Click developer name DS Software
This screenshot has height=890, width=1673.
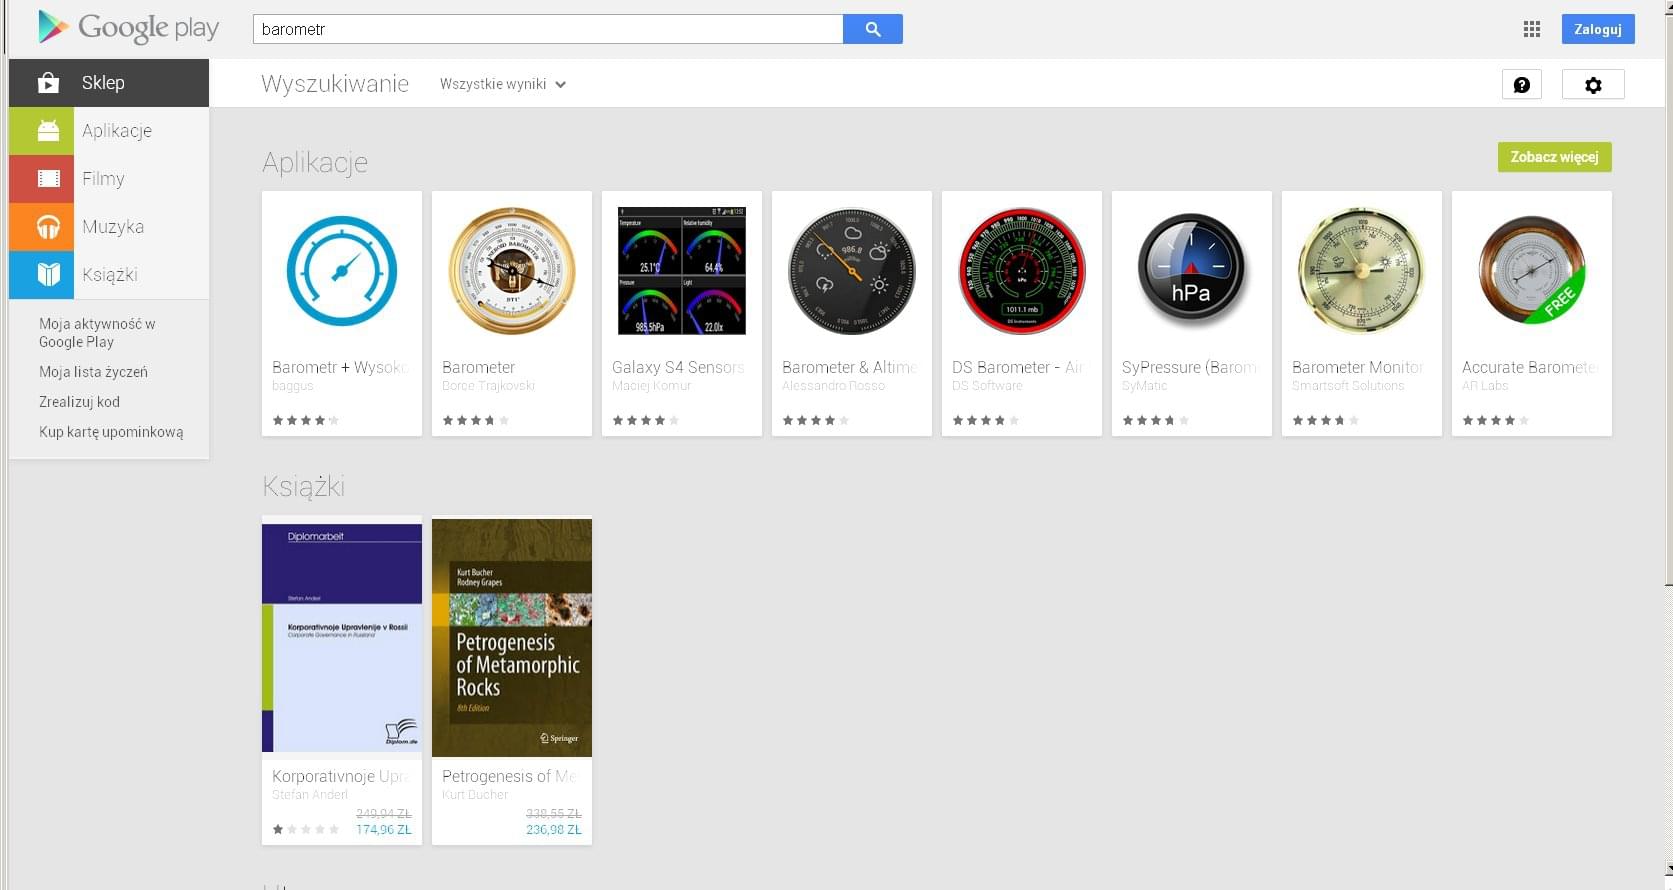987,386
